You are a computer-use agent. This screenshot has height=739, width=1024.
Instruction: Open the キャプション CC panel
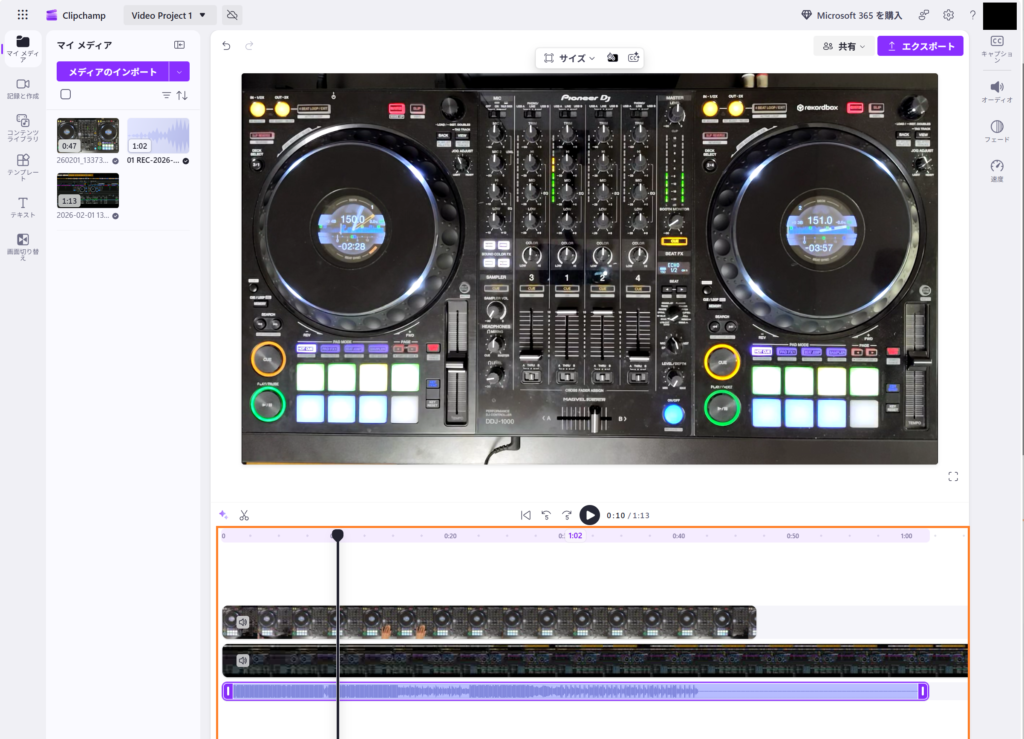996,46
